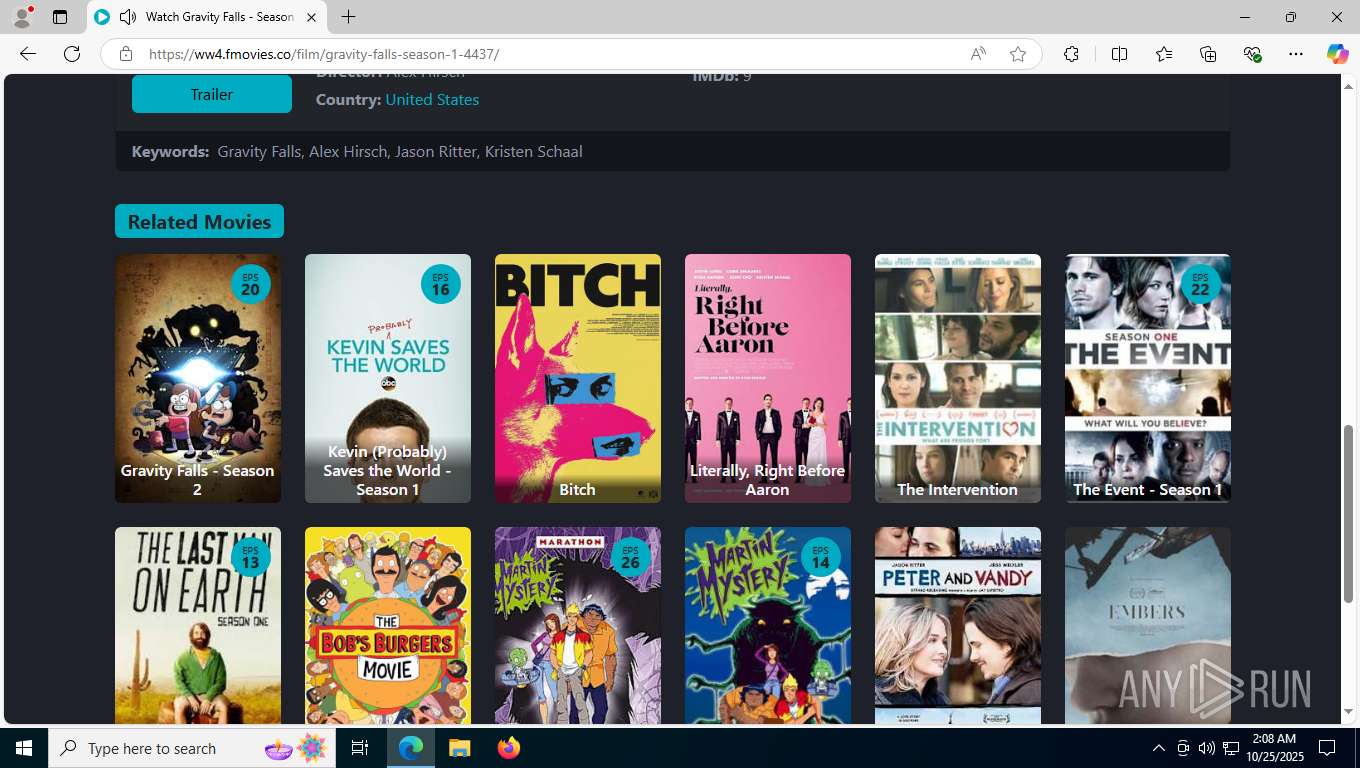Open the notification center icon

pyautogui.click(x=1327, y=748)
